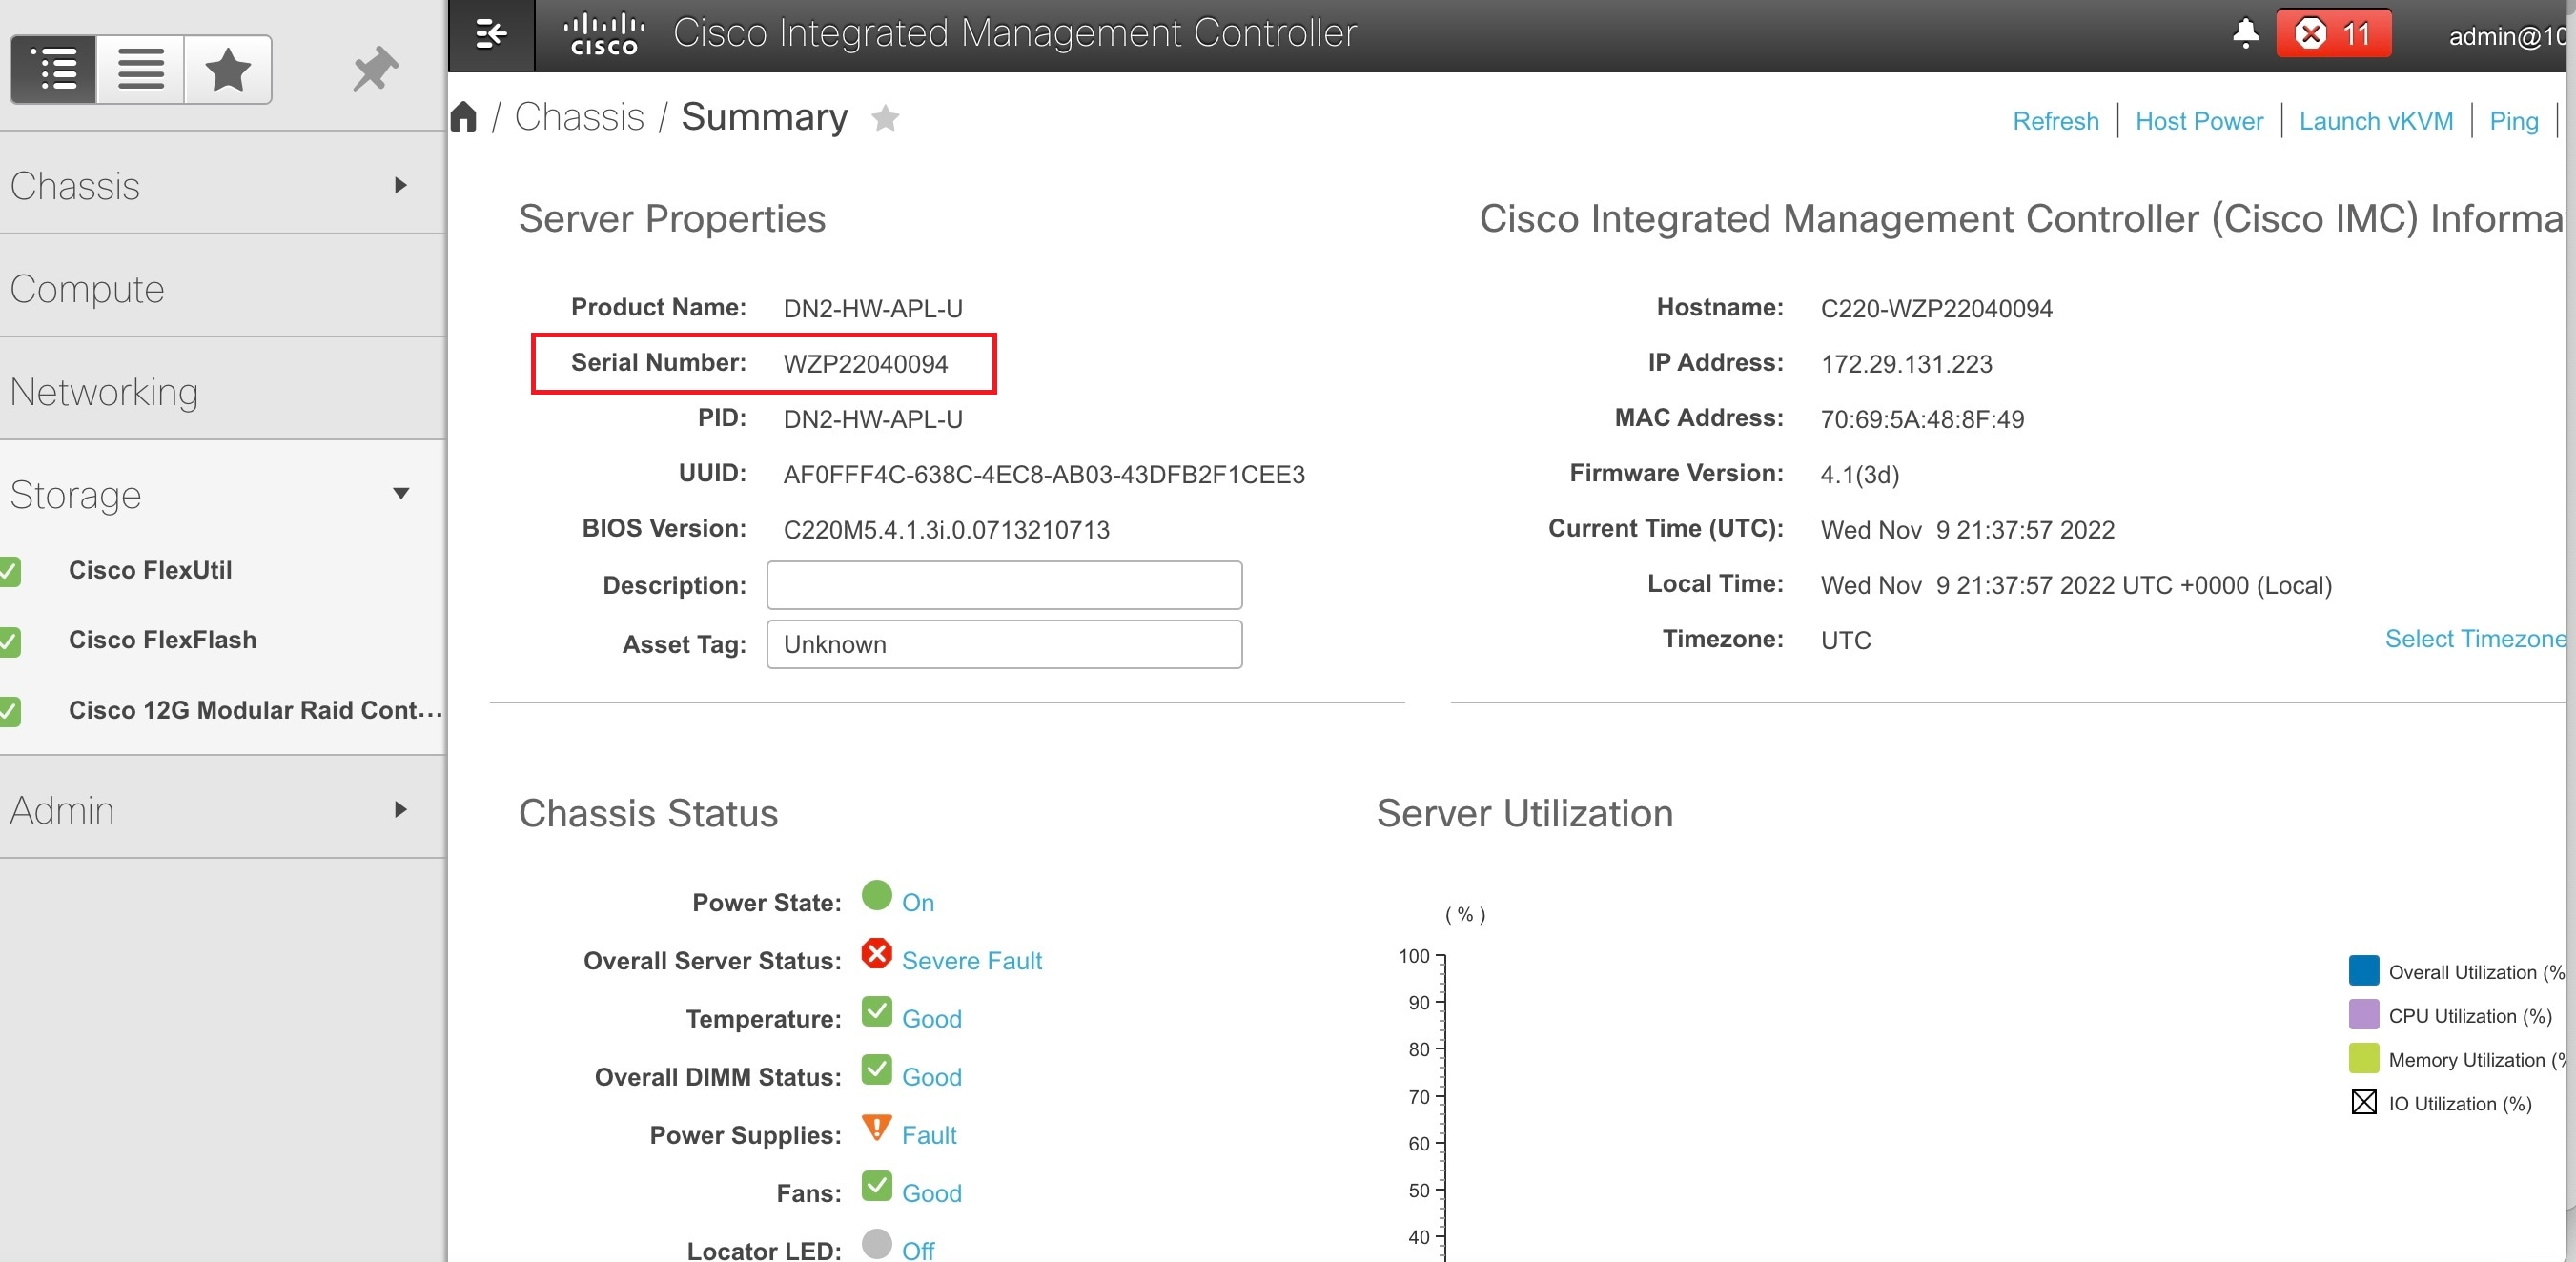Launch vKVM from the top links
The width and height of the screenshot is (2576, 1262).
click(x=2376, y=120)
